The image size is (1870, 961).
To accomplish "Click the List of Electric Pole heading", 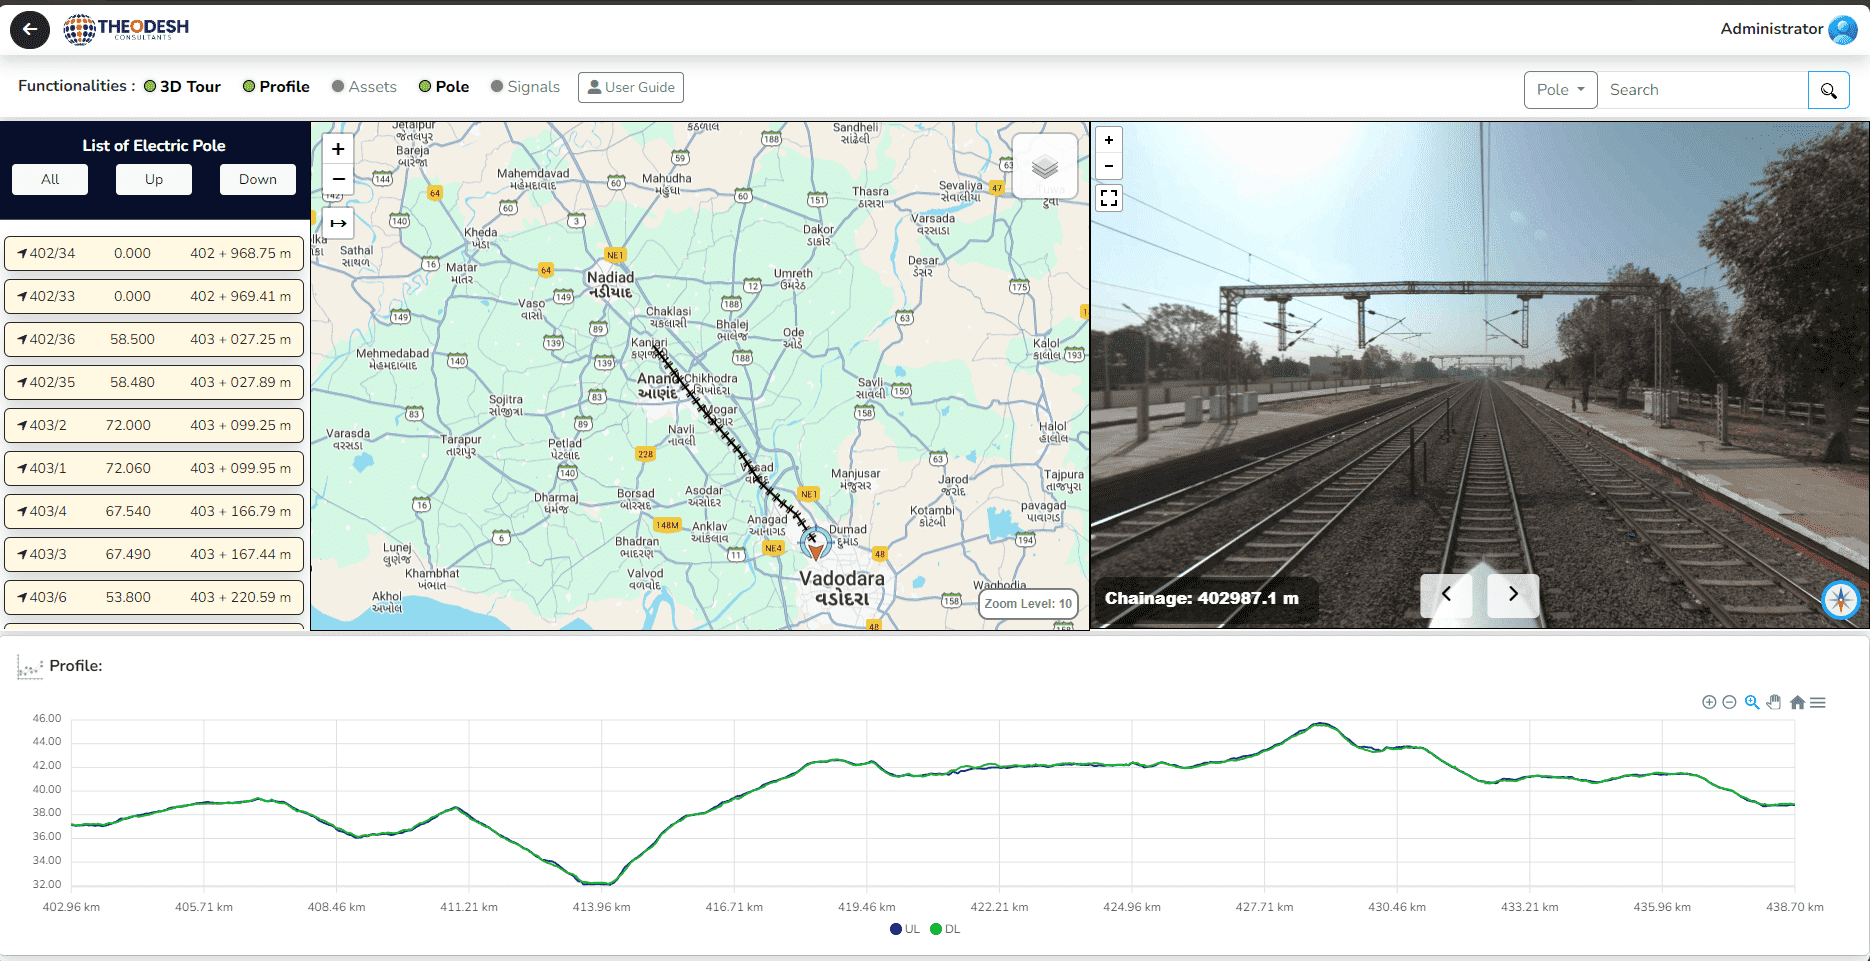I will click(154, 146).
